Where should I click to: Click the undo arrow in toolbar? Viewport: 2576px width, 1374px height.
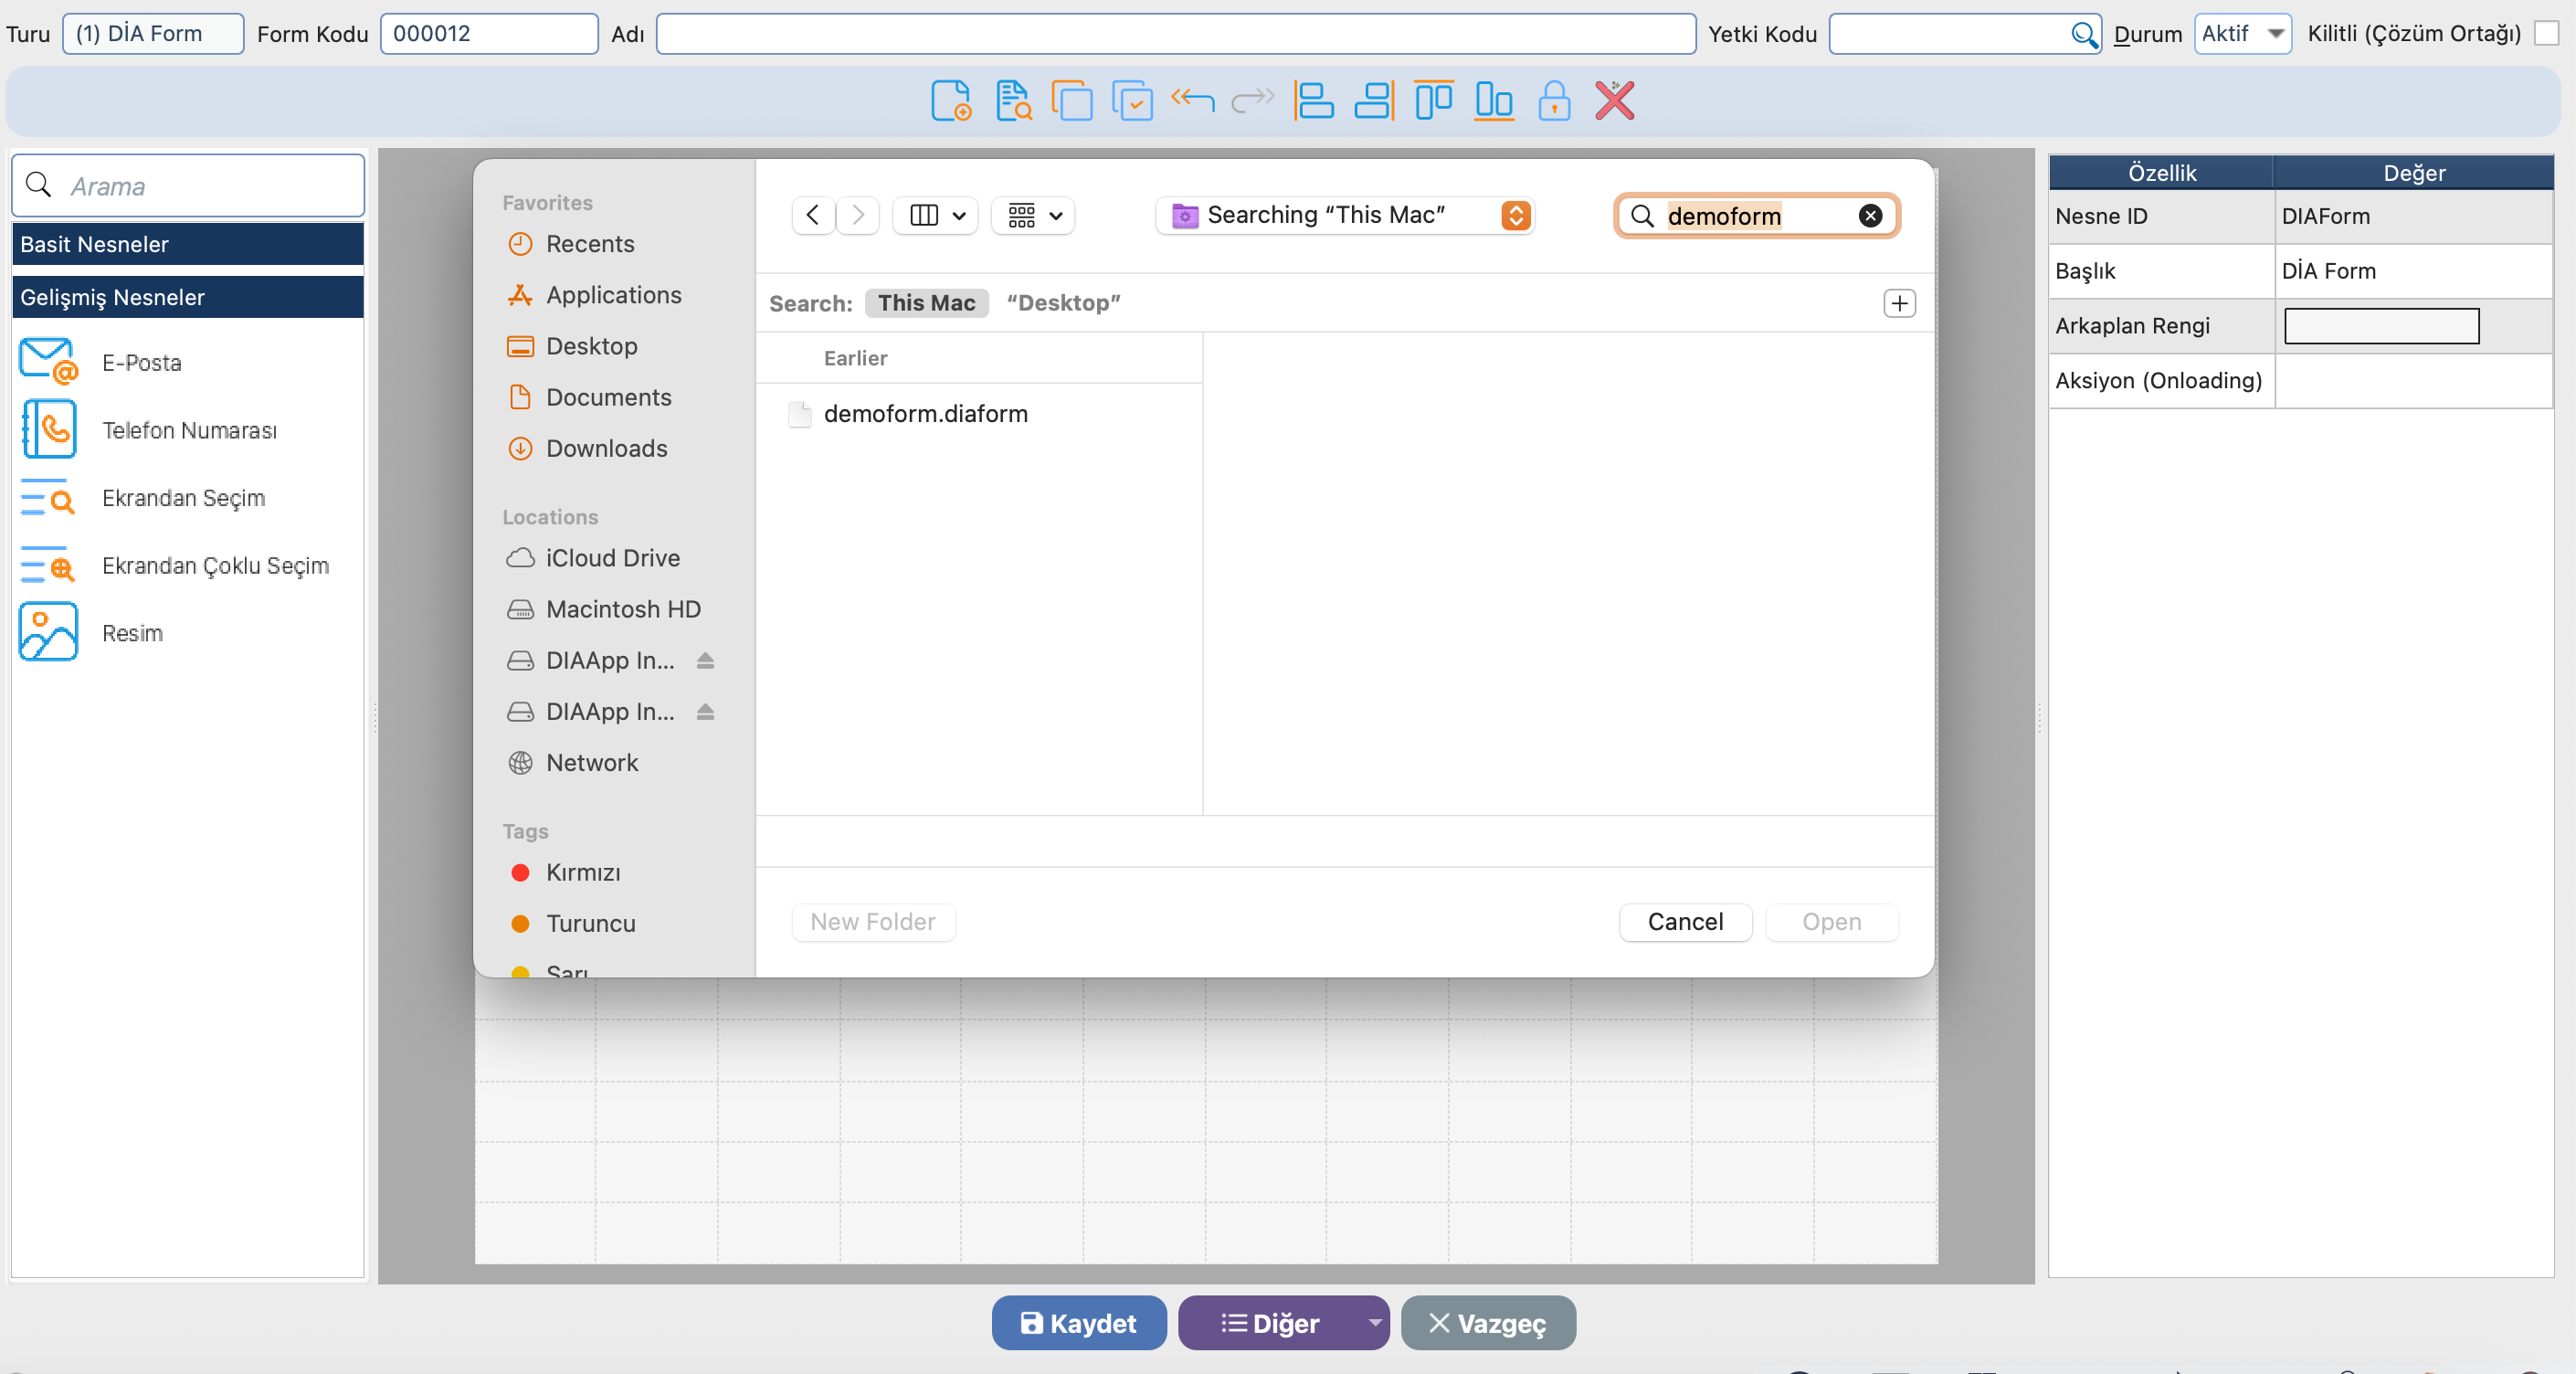point(1192,101)
